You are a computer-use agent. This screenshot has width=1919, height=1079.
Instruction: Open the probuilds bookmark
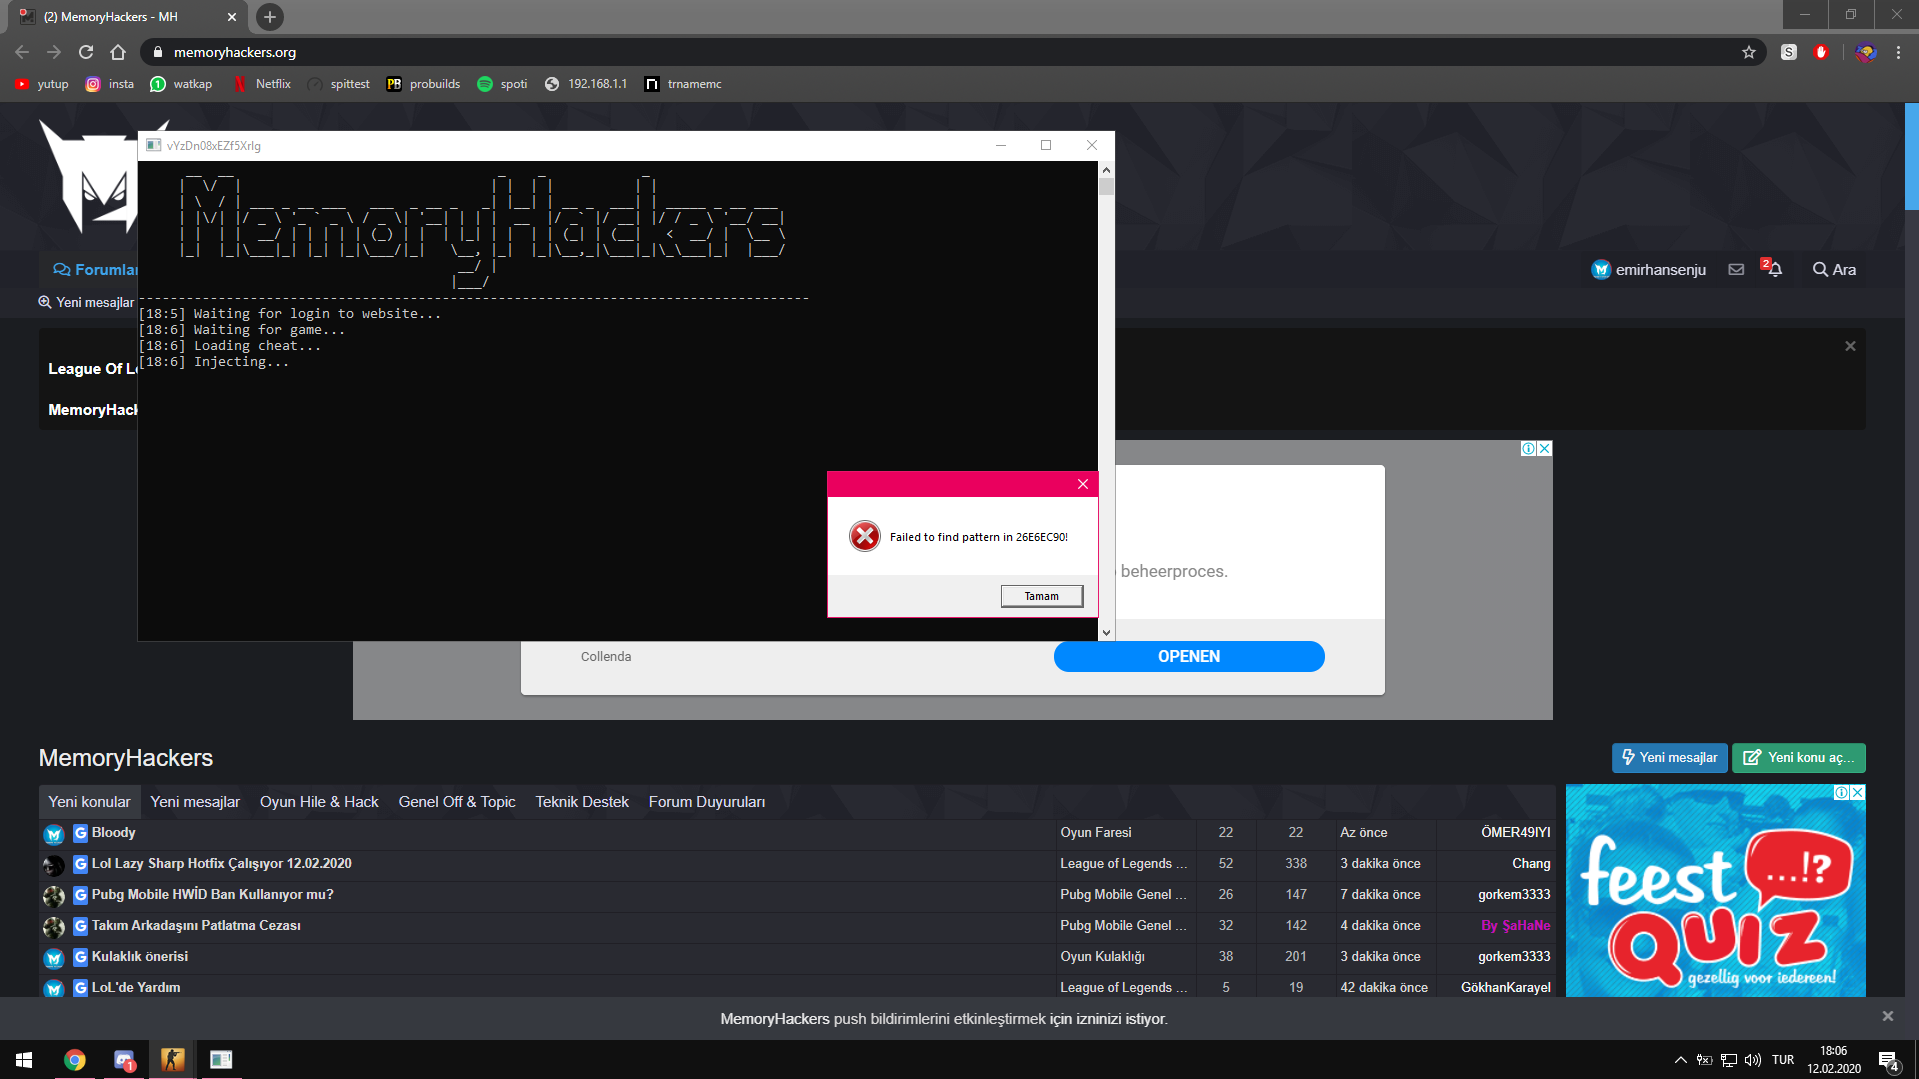(423, 84)
